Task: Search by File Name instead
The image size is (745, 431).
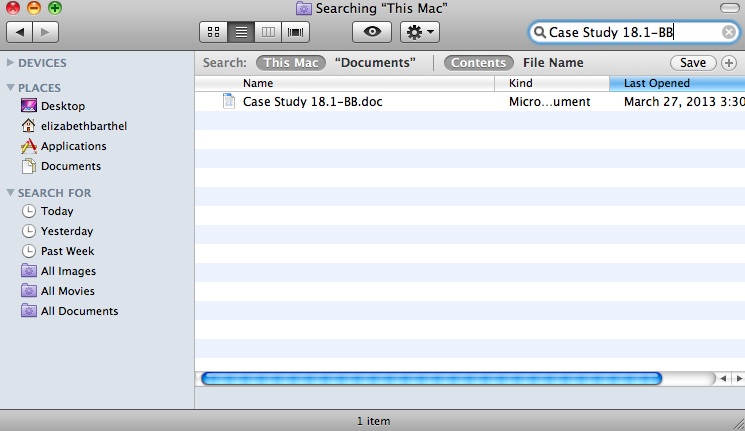Action: (x=553, y=63)
